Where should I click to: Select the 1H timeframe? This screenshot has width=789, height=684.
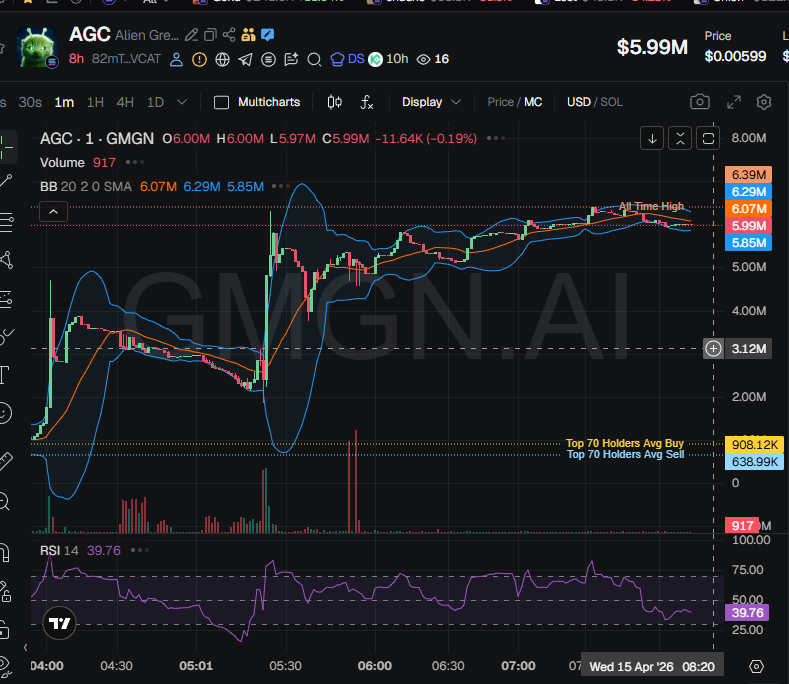[x=95, y=102]
